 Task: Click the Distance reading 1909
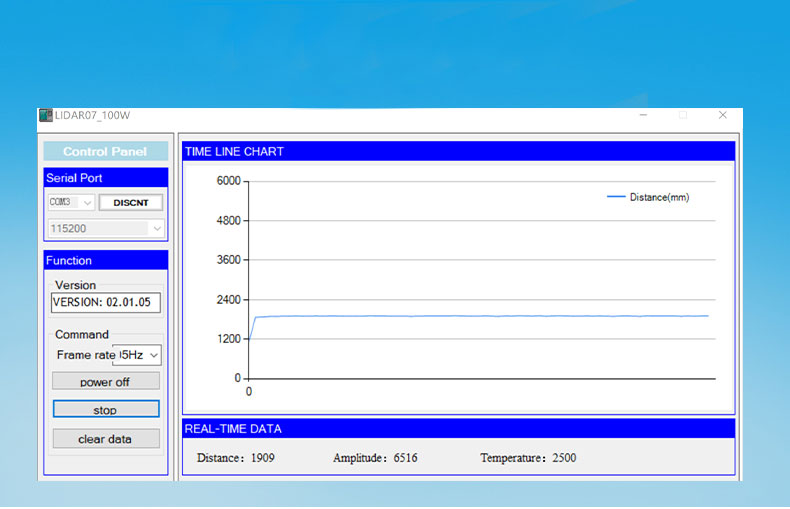pos(262,458)
